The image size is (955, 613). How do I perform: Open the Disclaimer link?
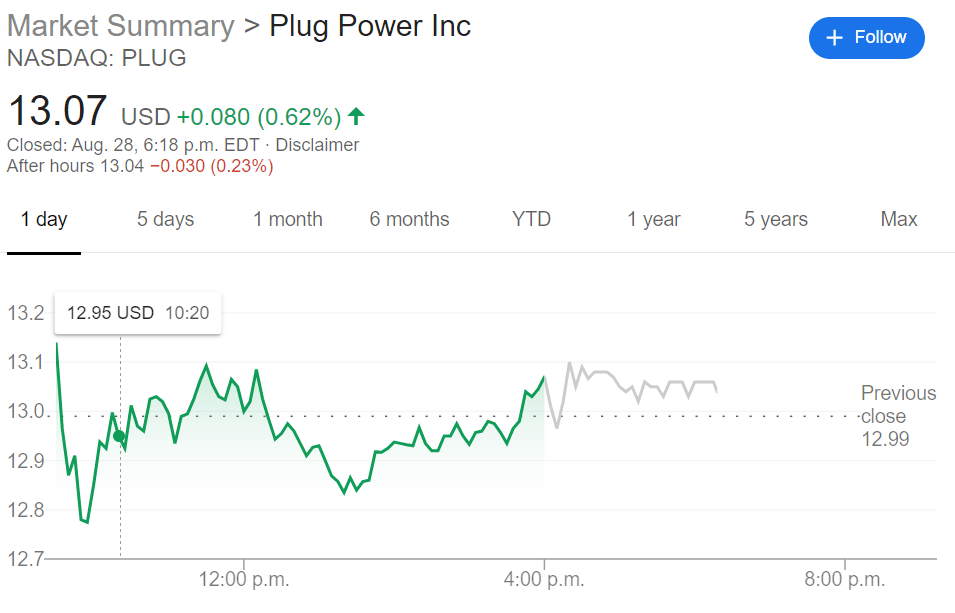click(x=317, y=145)
